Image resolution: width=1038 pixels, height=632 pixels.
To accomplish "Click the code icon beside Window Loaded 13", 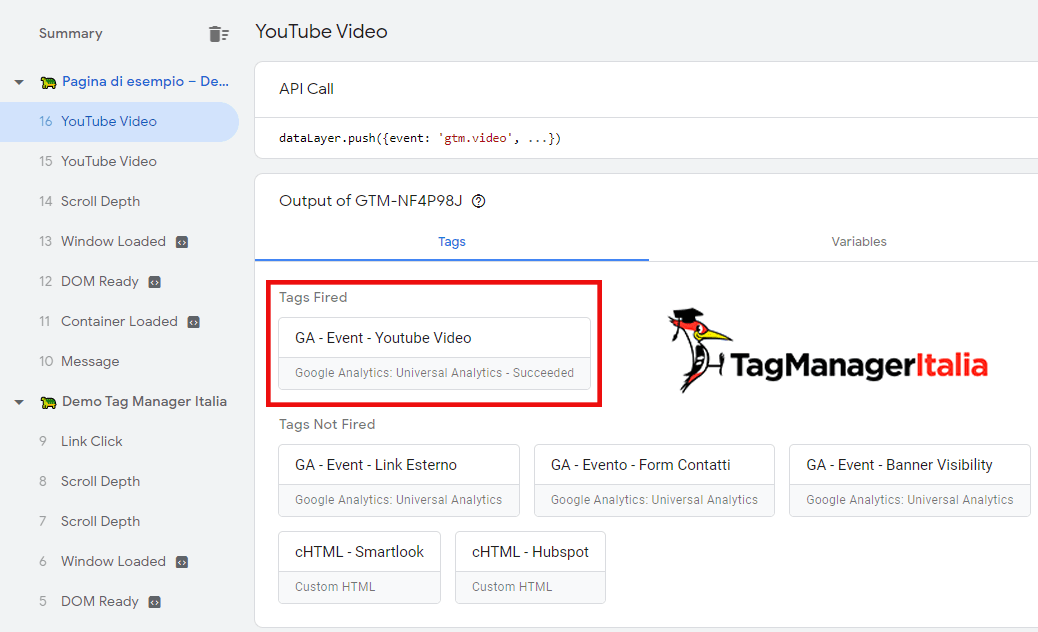I will tap(182, 242).
